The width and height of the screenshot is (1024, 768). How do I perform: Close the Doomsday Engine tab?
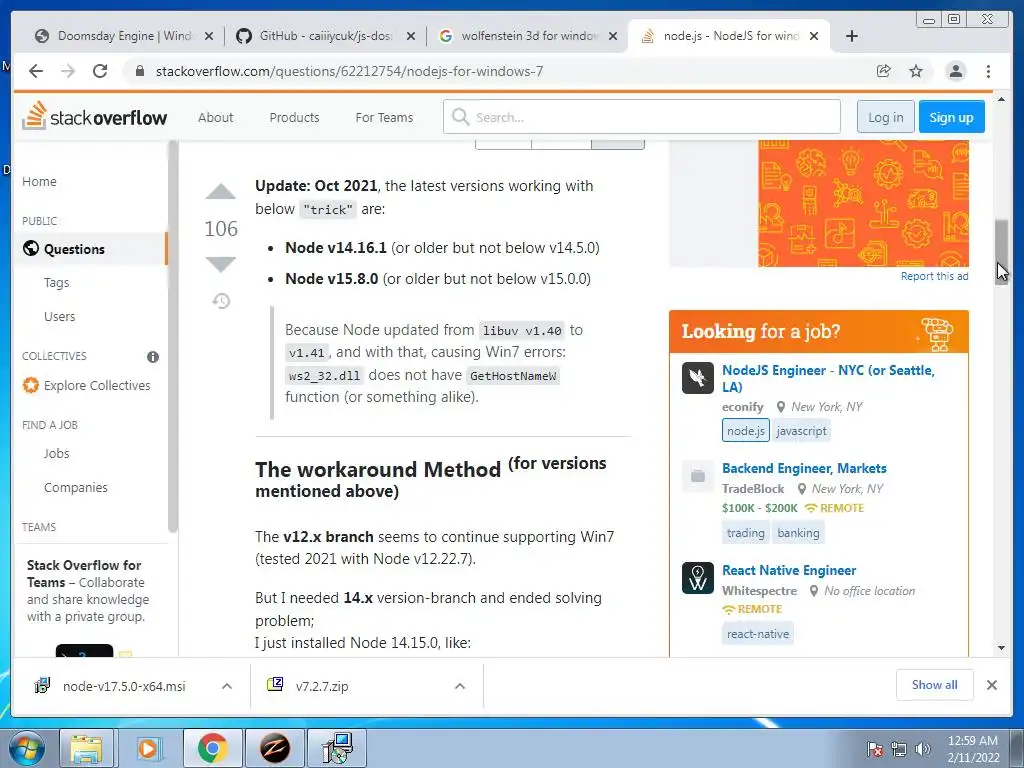coord(209,37)
